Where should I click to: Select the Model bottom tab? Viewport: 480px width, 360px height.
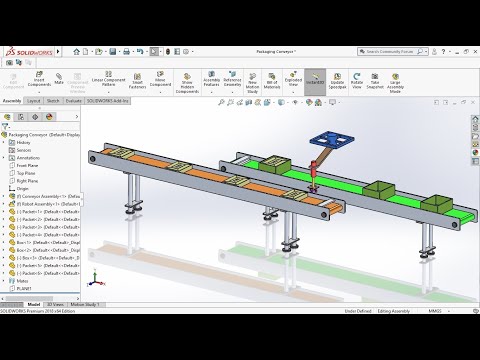click(x=34, y=304)
